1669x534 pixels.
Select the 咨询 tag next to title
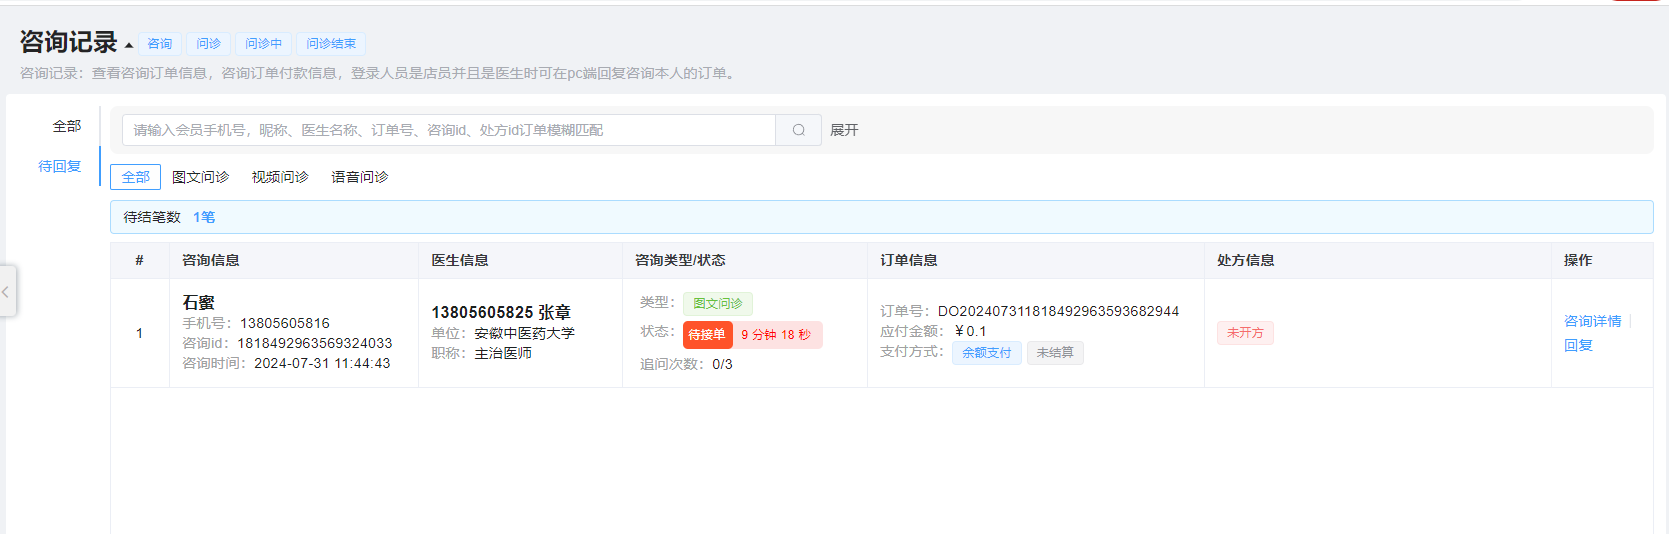tap(160, 44)
